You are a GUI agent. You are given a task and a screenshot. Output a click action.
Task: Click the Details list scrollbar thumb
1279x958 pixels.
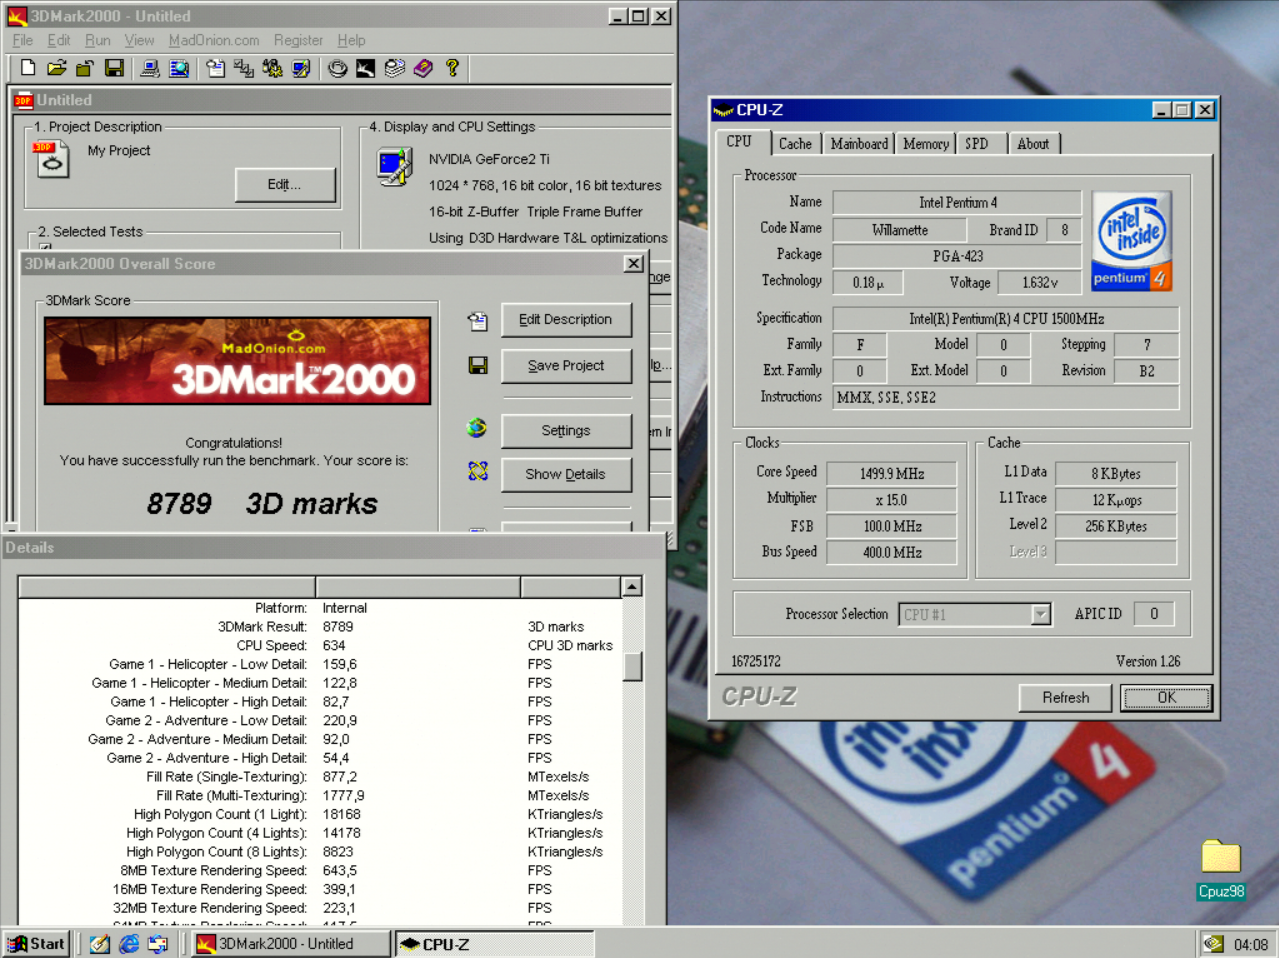(632, 667)
